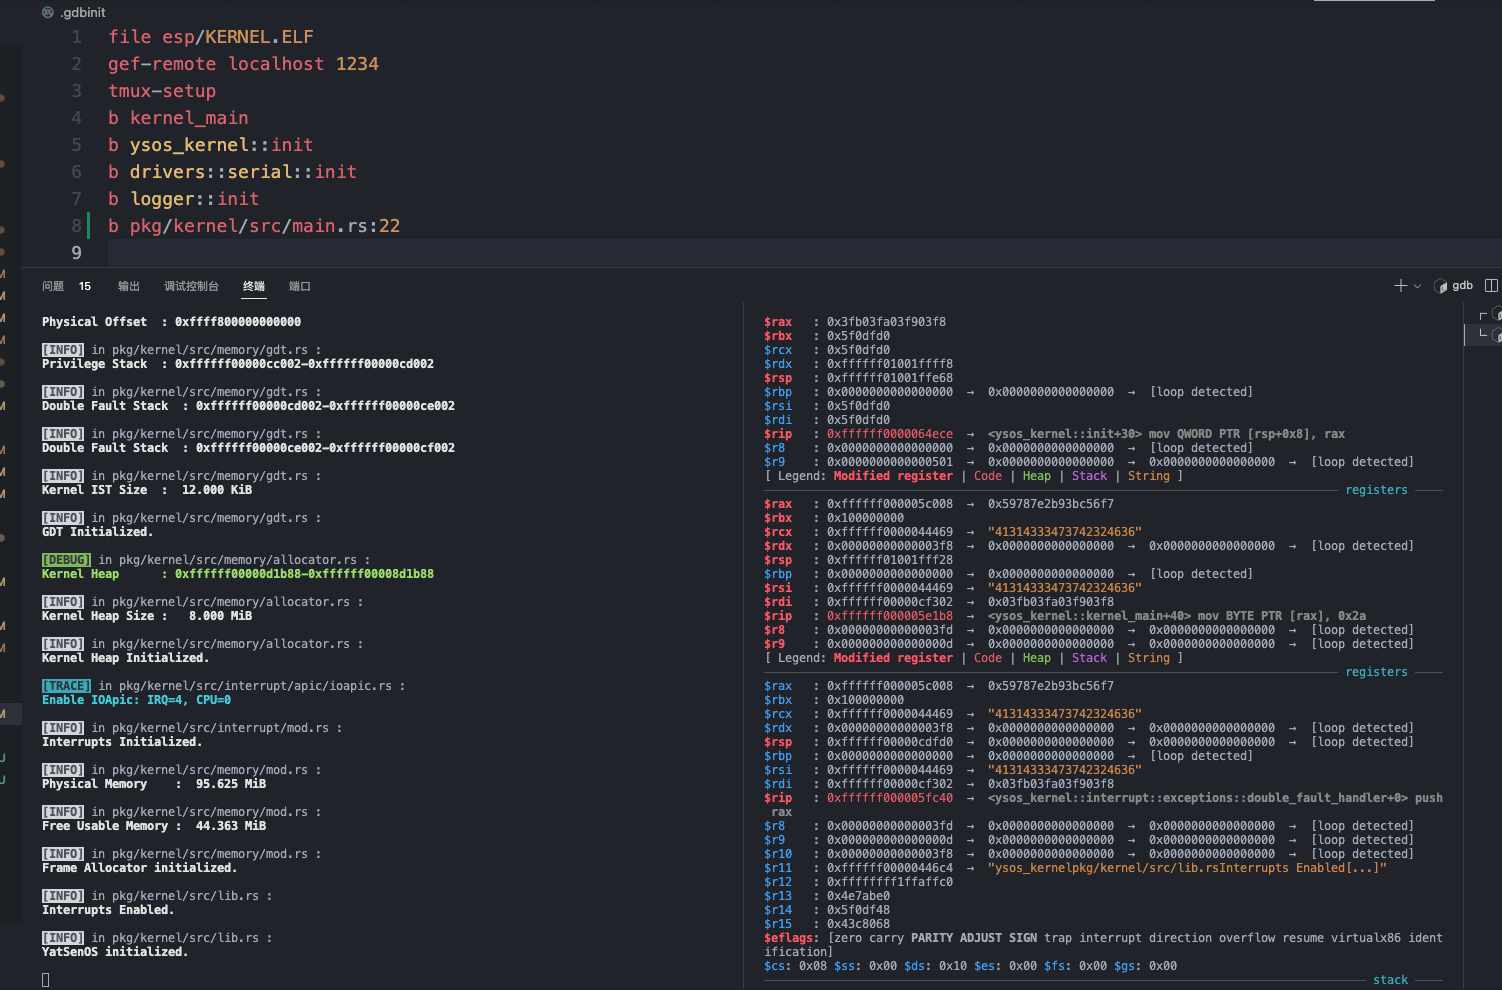Click the 'gef-remote localhost 1234' line

pyautogui.click(x=243, y=64)
